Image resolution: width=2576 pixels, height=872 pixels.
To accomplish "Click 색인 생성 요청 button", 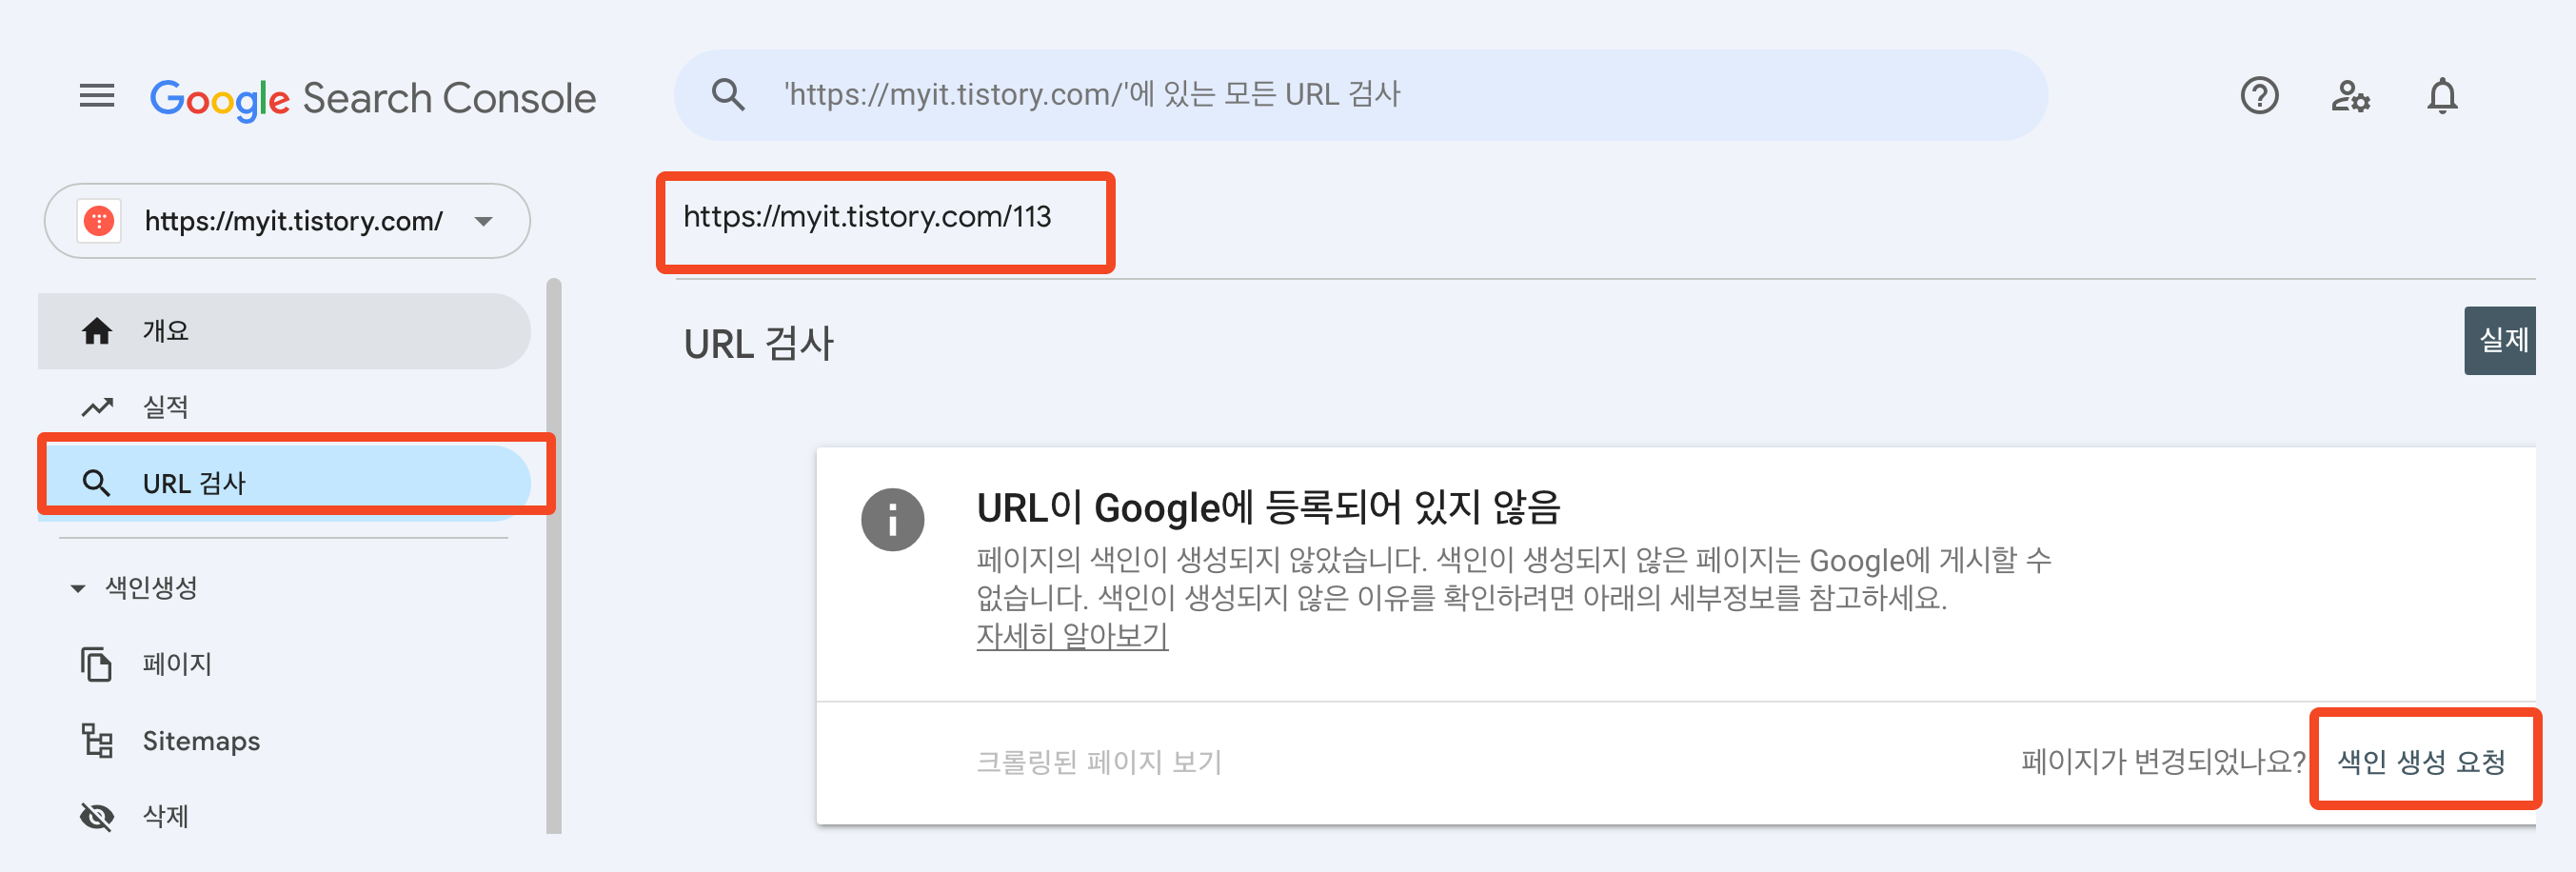I will 2421,762.
